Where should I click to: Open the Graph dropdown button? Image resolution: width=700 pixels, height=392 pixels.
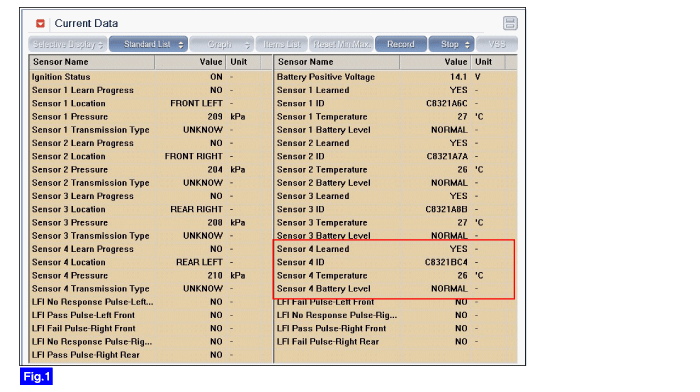point(222,44)
